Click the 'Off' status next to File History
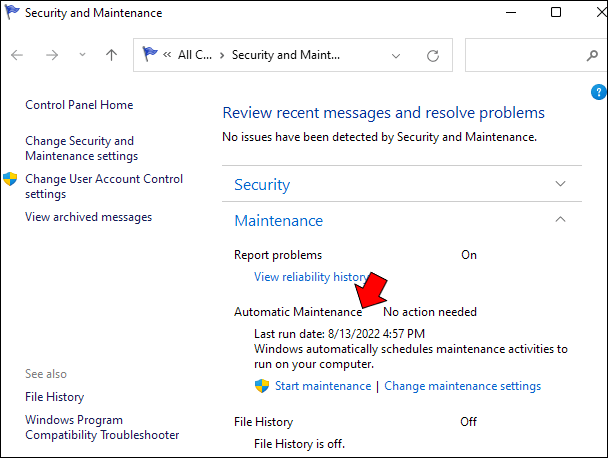 (468, 422)
